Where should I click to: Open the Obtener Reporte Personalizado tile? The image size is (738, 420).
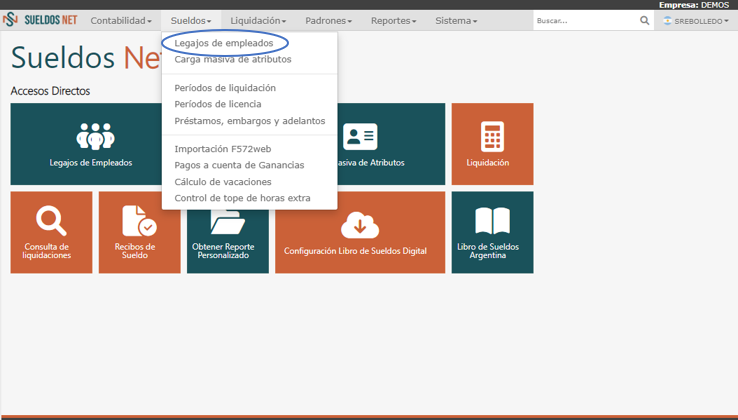(x=228, y=240)
